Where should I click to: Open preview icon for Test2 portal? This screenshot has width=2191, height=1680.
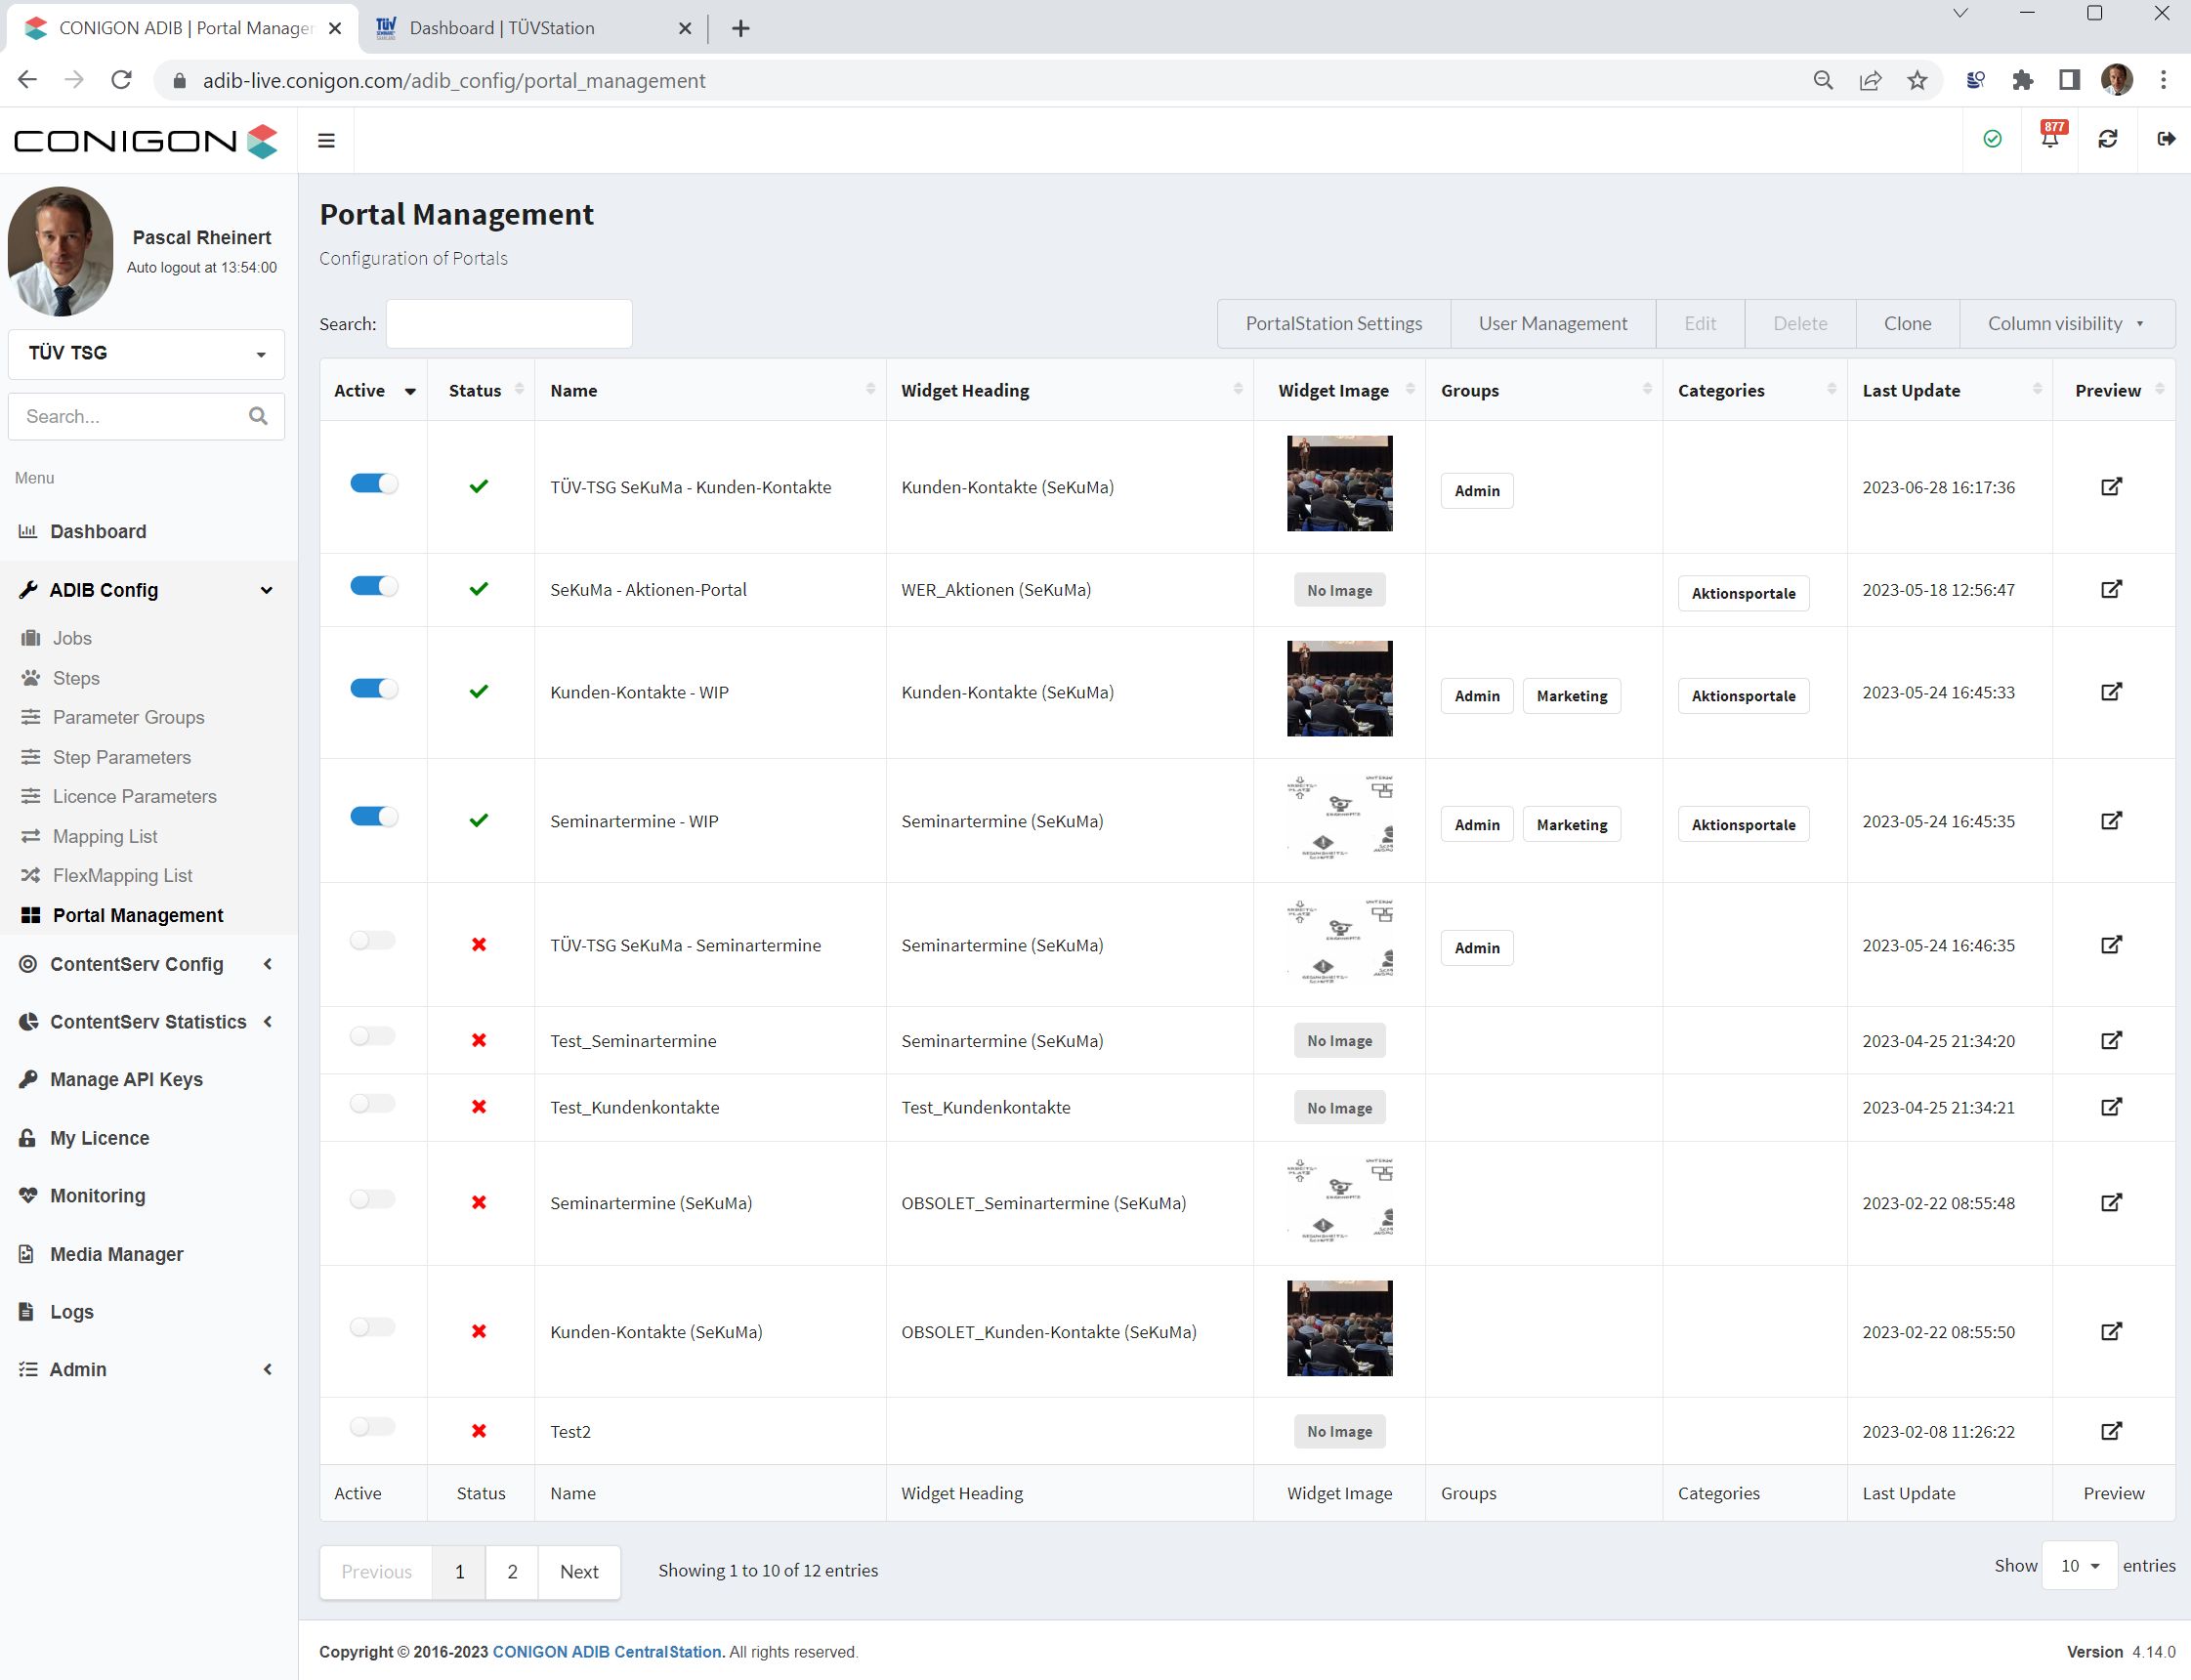(x=2111, y=1431)
